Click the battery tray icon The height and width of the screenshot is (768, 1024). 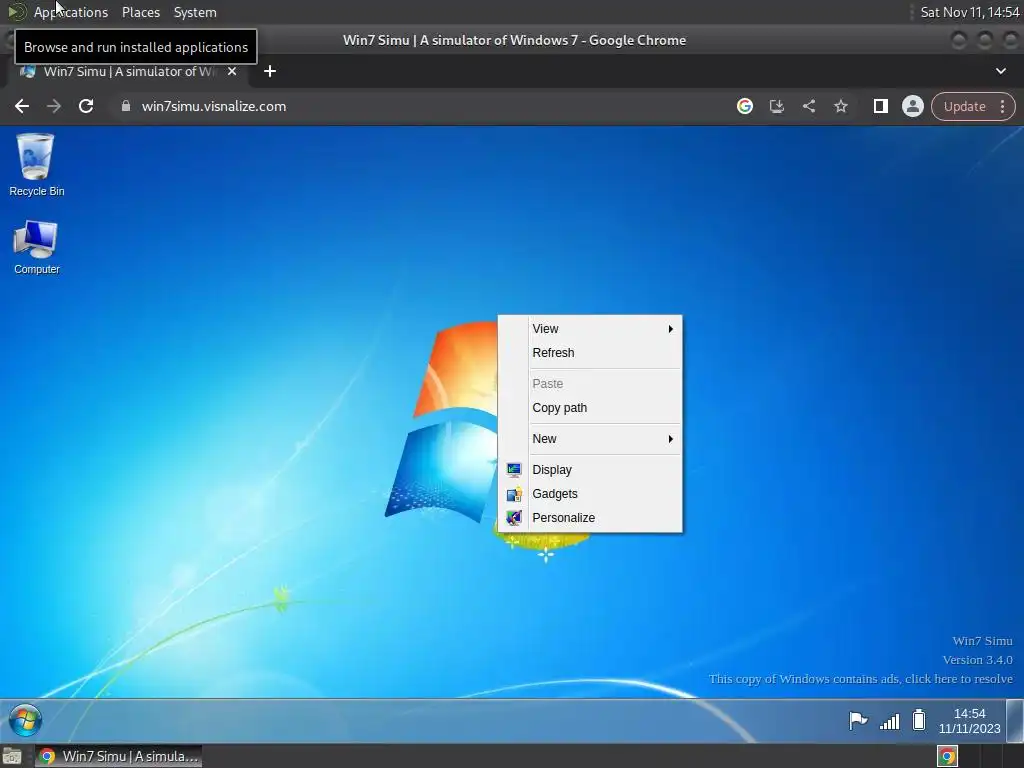tap(919, 720)
